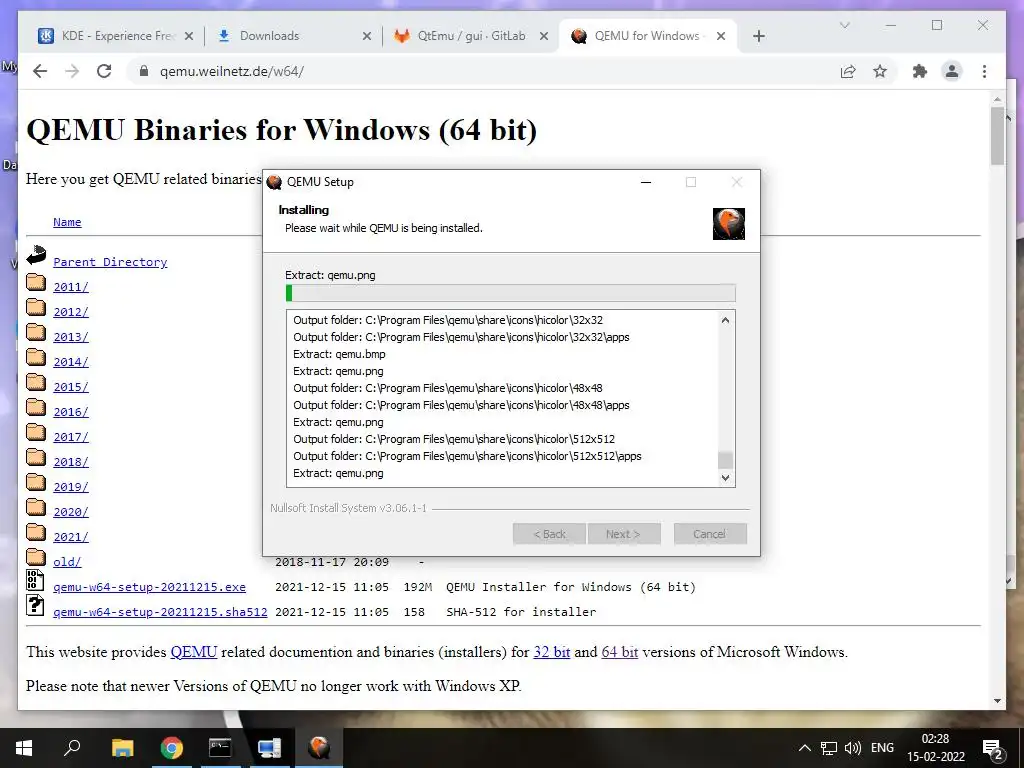The width and height of the screenshot is (1024, 768).
Task: Click folder icon beside 2016/
Action: coord(36,407)
